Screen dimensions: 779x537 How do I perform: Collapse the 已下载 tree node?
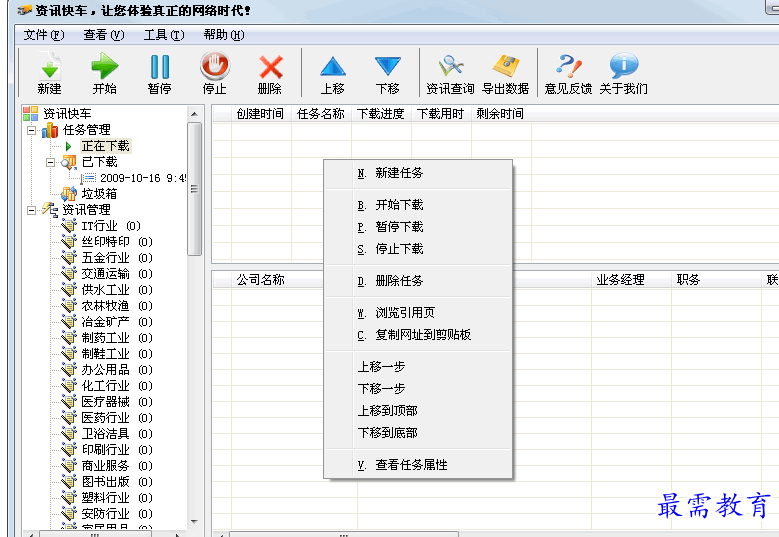(x=50, y=162)
